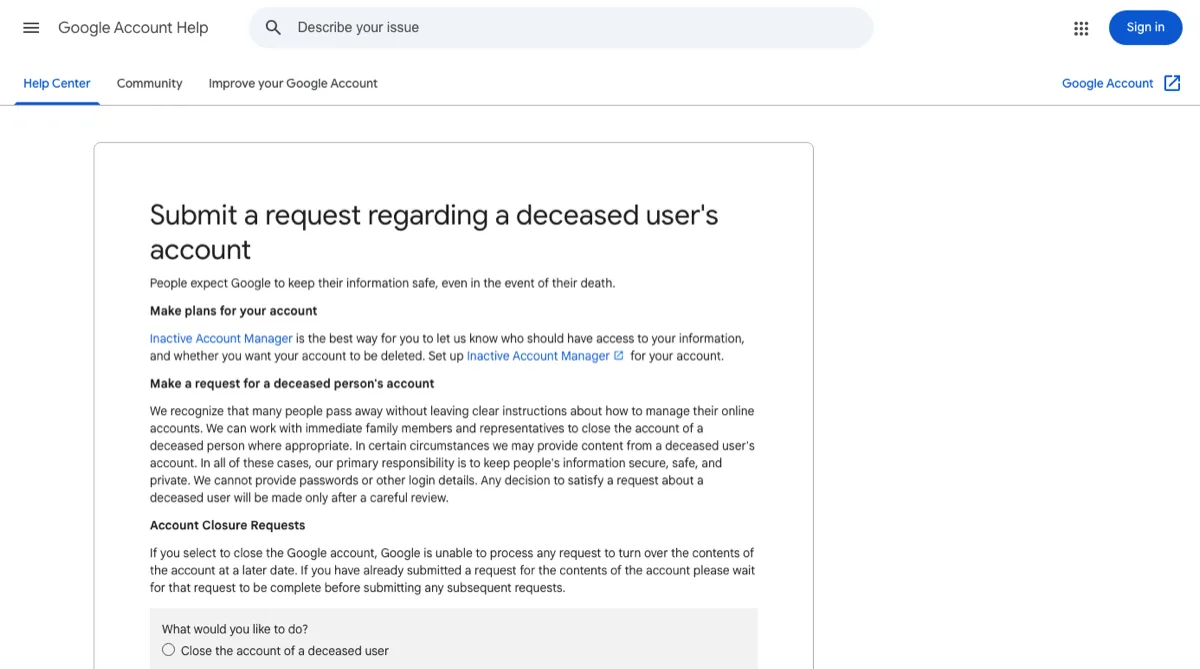
Task: Click 'Make a request for a deceased person's account'
Action: [x=292, y=383]
